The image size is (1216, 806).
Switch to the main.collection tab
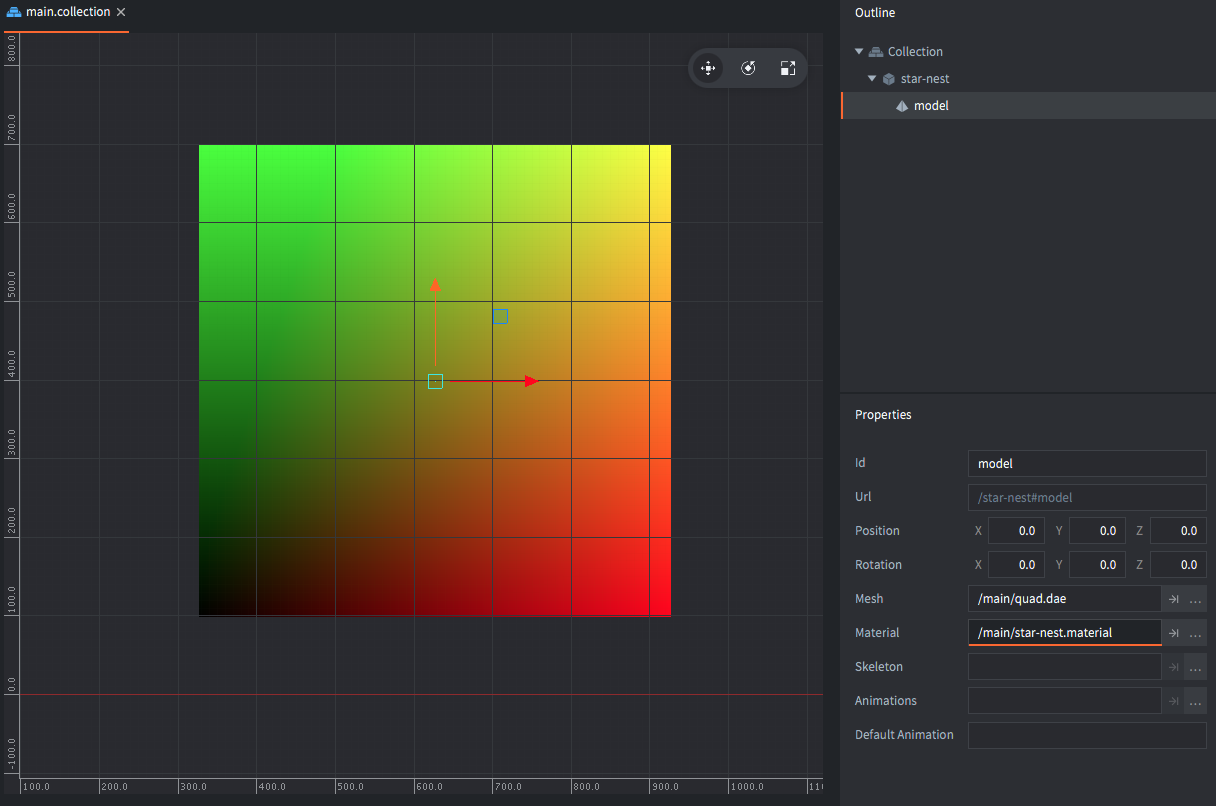[x=67, y=12]
